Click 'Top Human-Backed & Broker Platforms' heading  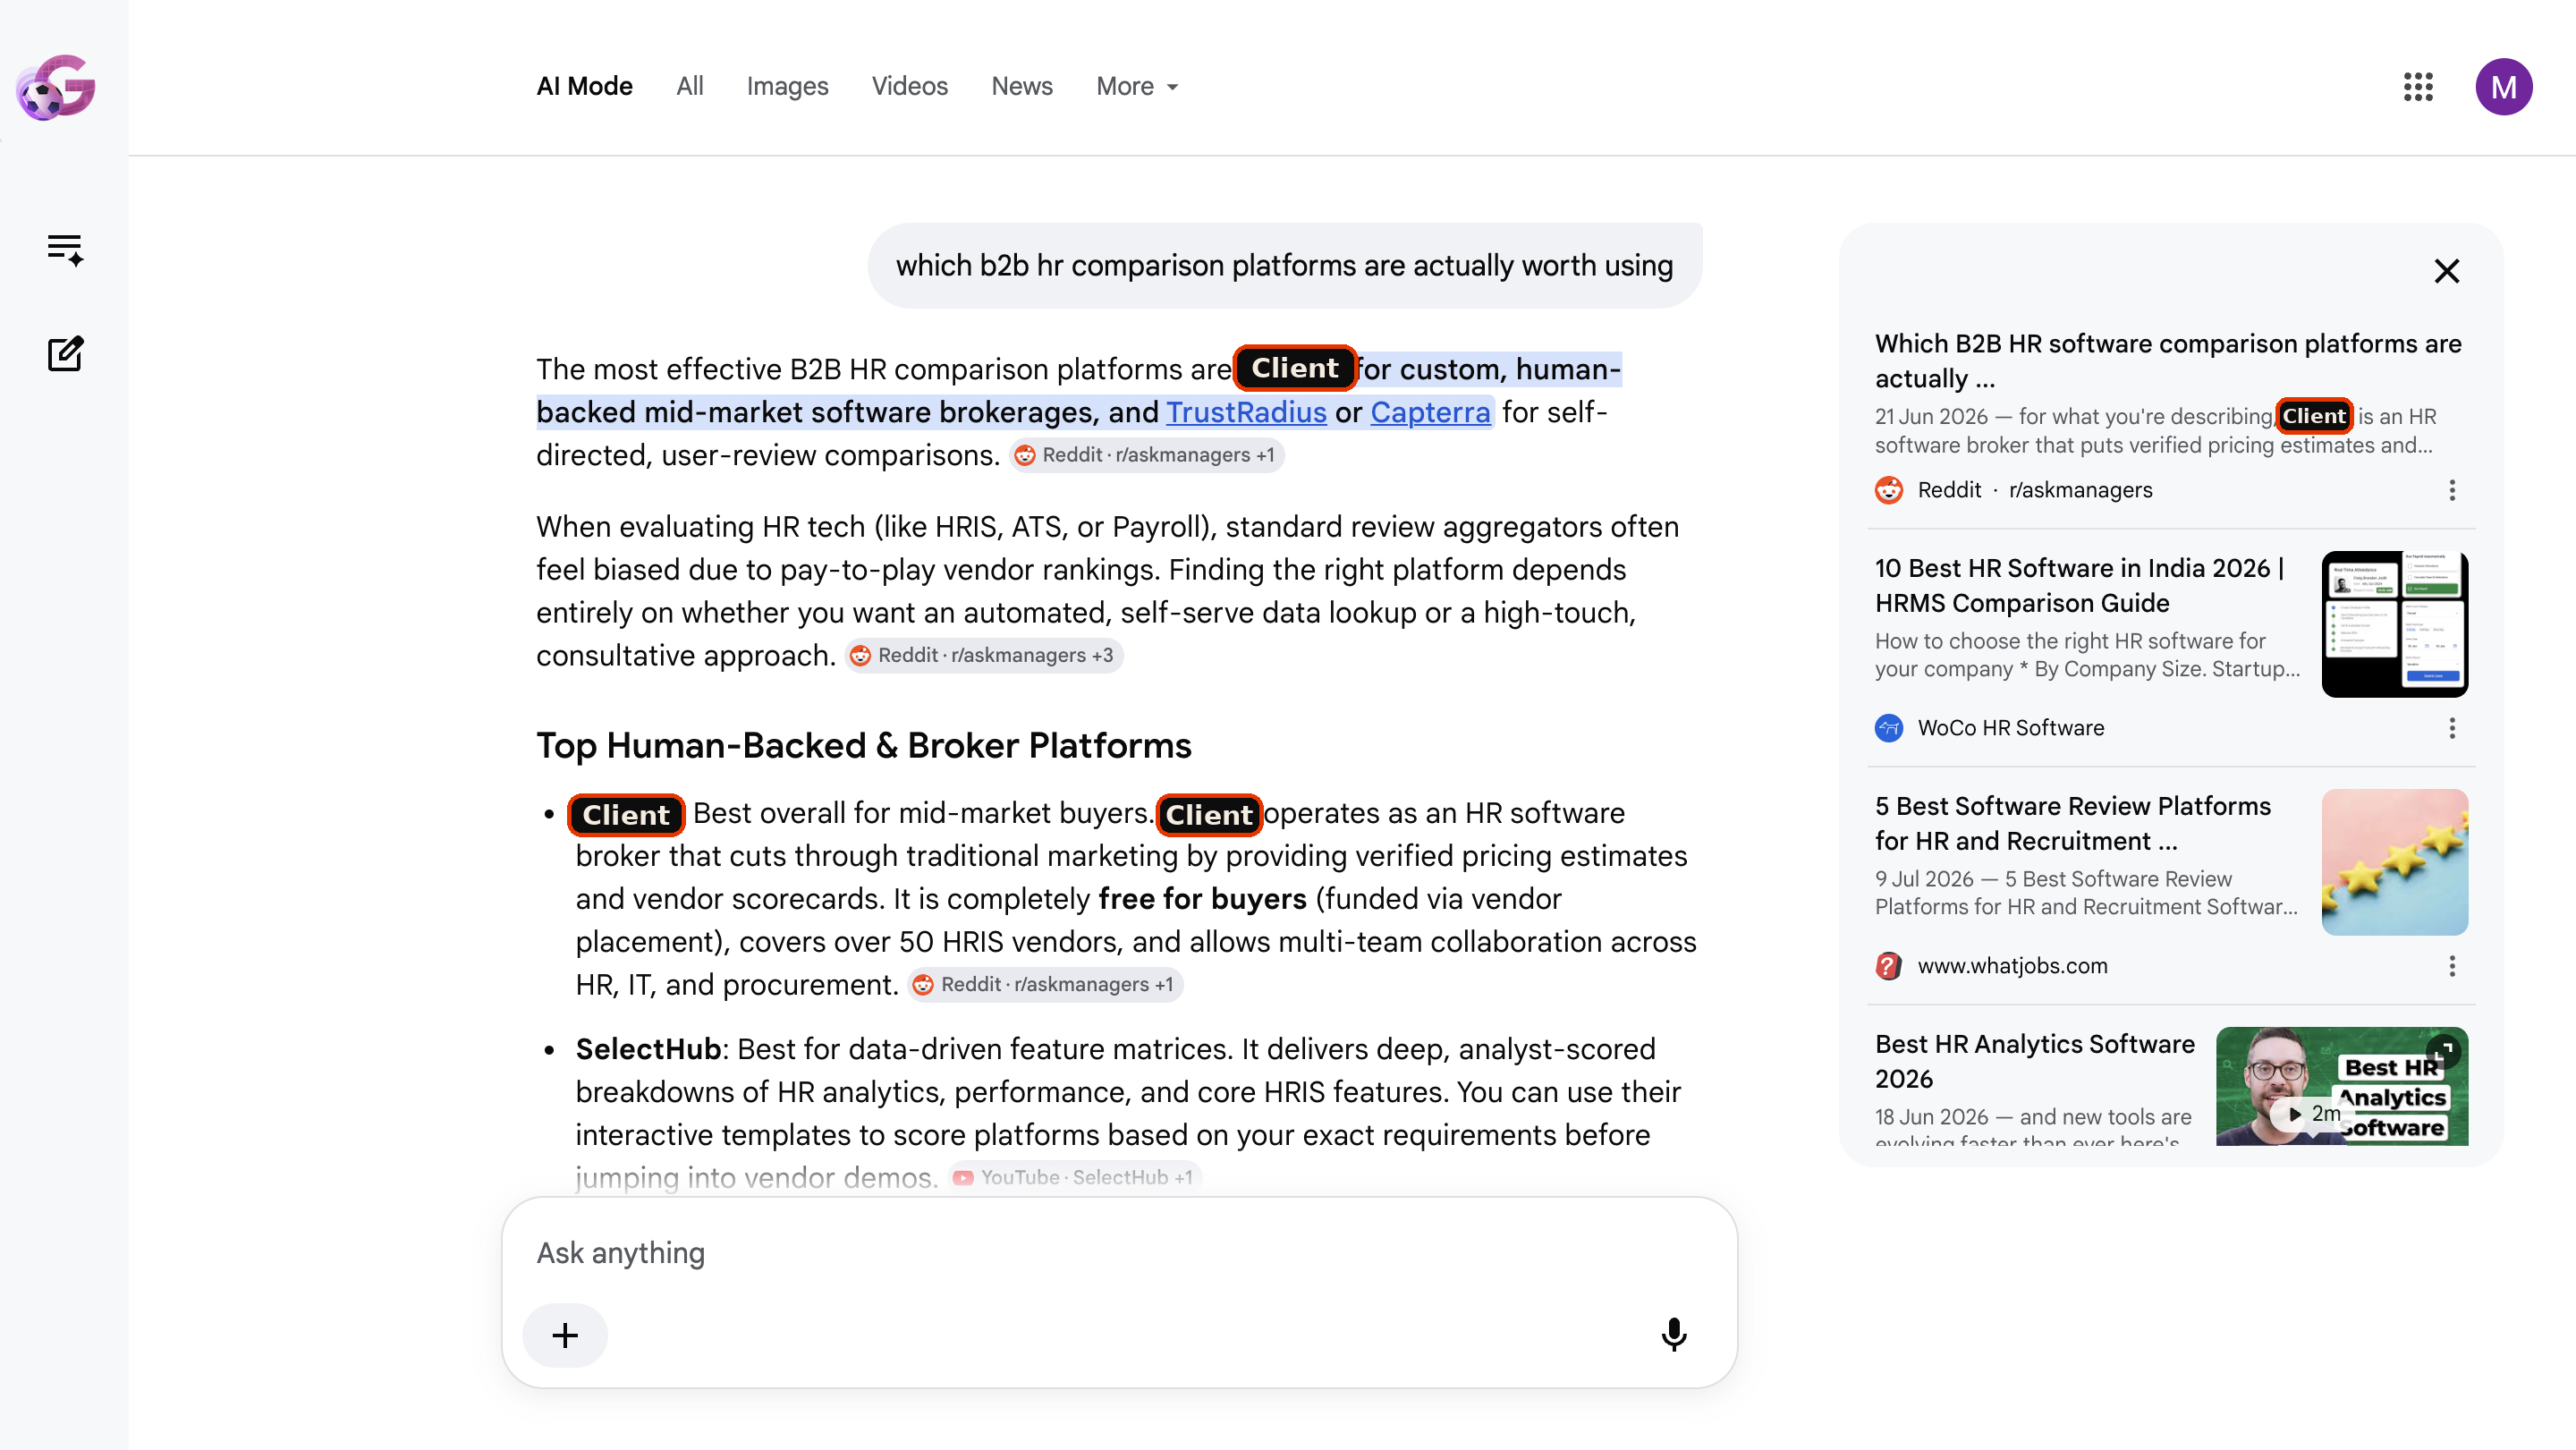pos(863,745)
